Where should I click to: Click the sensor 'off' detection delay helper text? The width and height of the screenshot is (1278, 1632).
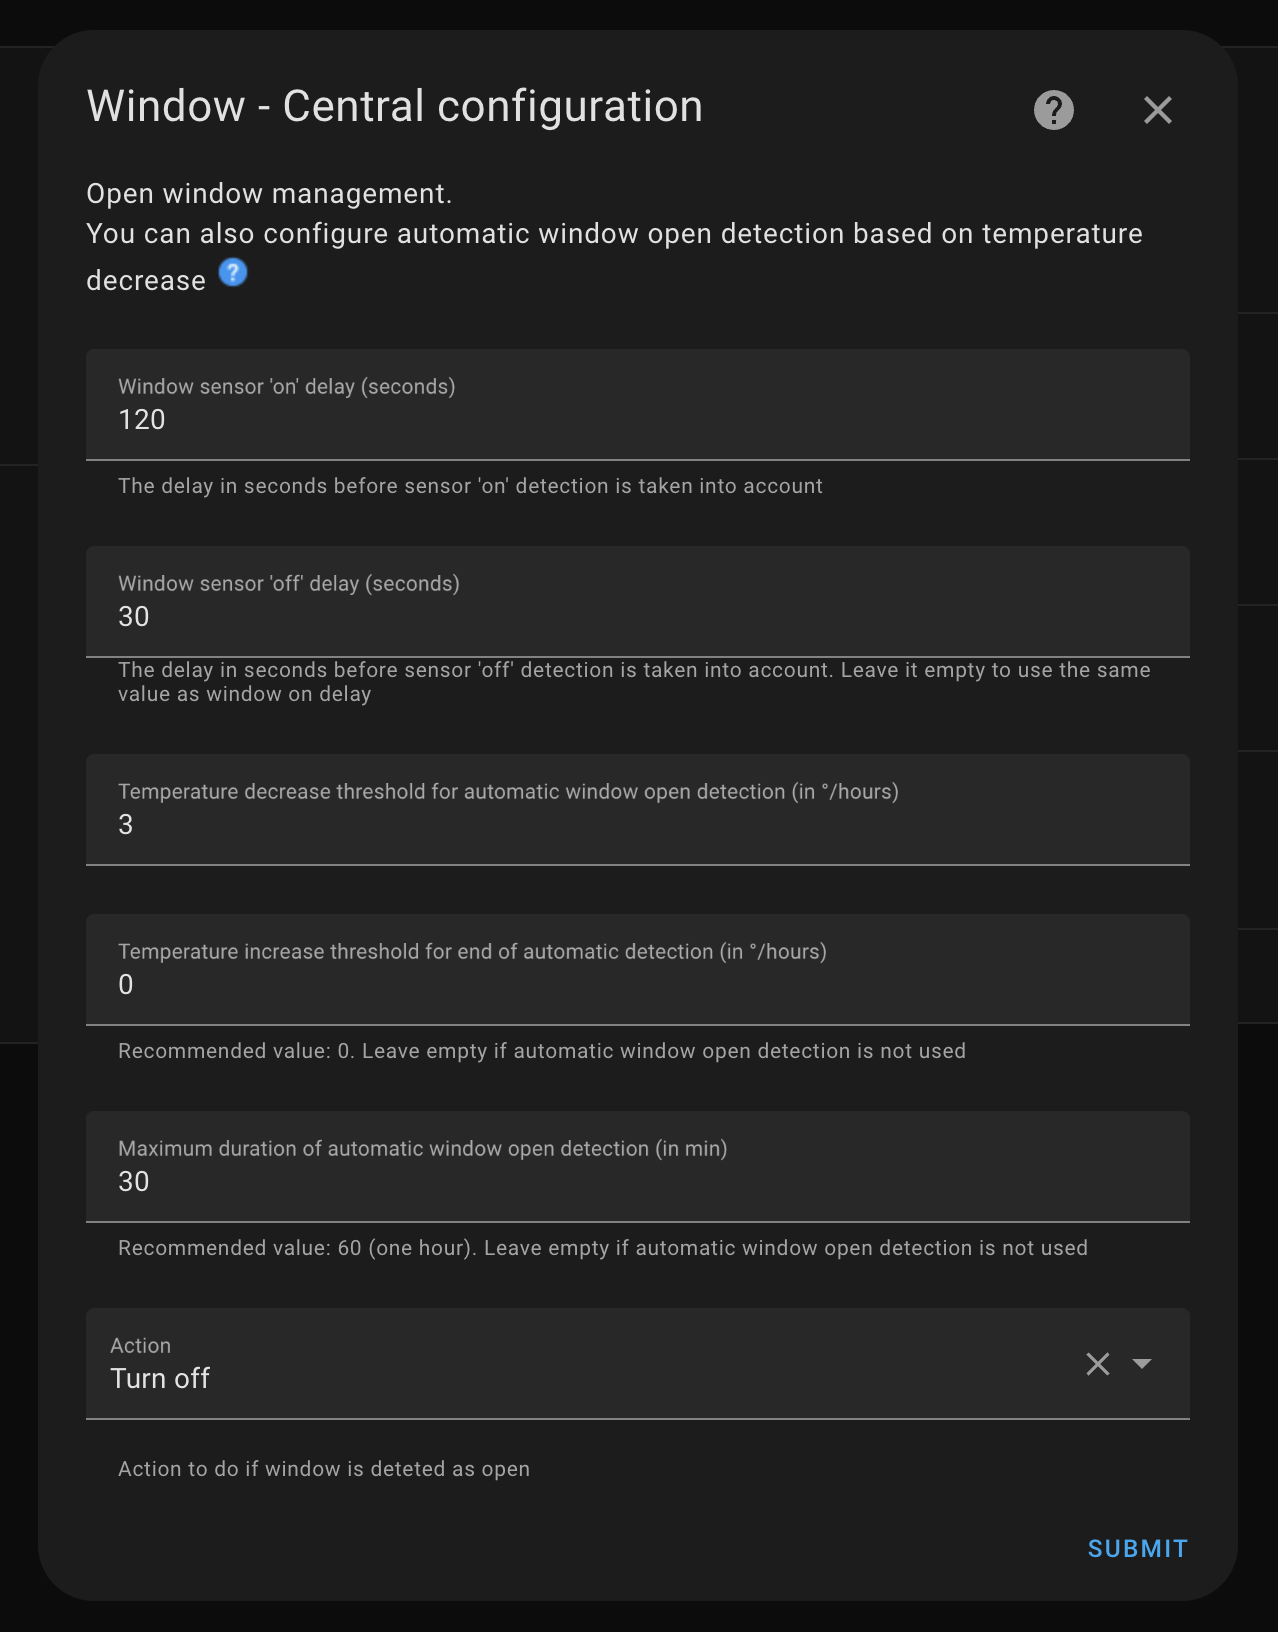(x=634, y=682)
